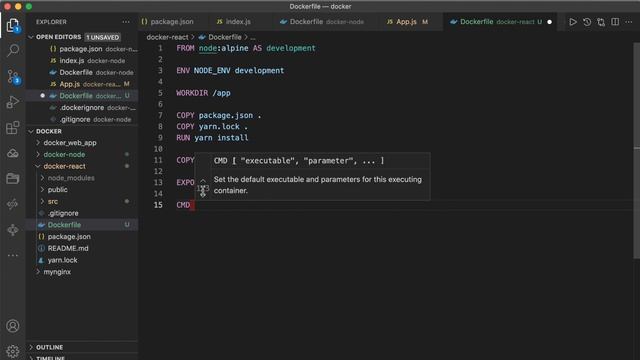Switch to the App.js tab

pyautogui.click(x=407, y=22)
